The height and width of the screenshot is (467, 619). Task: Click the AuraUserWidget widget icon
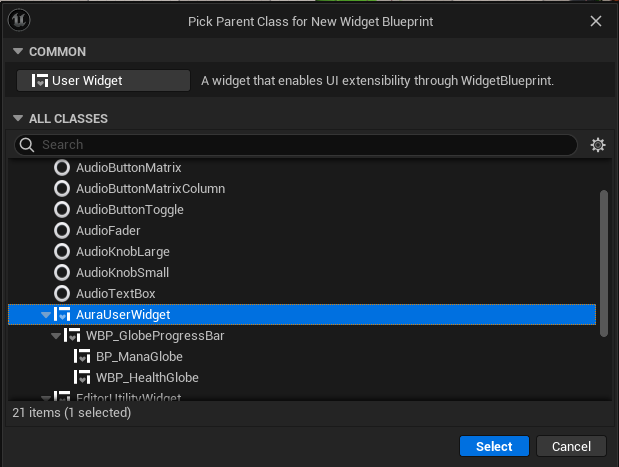tap(63, 315)
